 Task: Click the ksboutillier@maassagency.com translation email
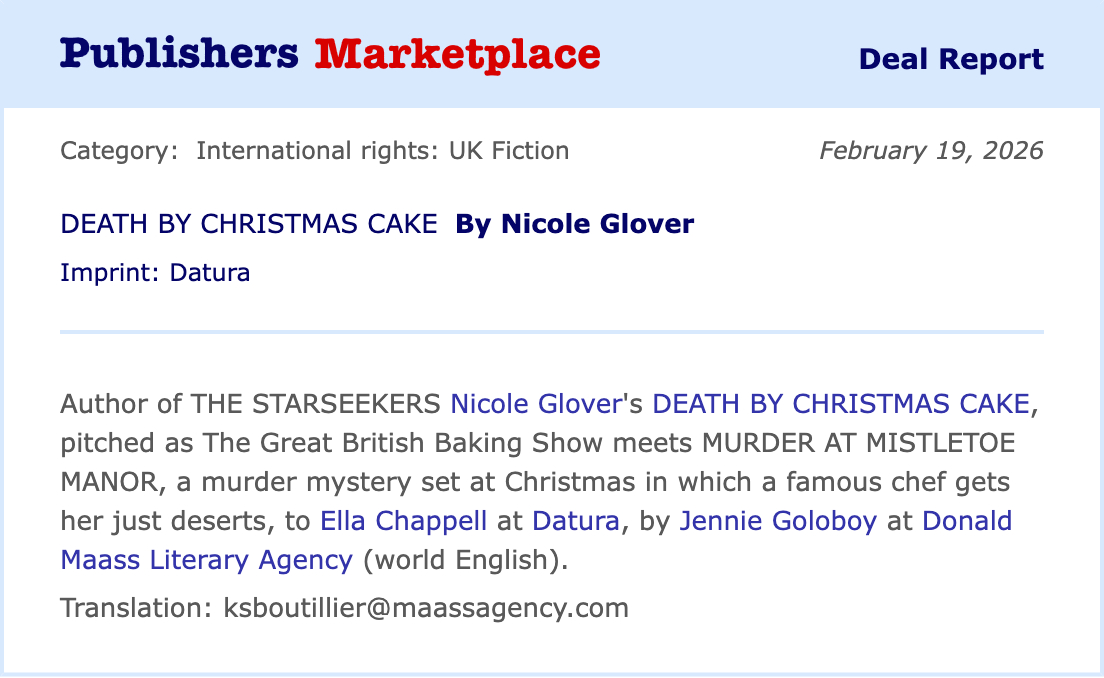425,607
